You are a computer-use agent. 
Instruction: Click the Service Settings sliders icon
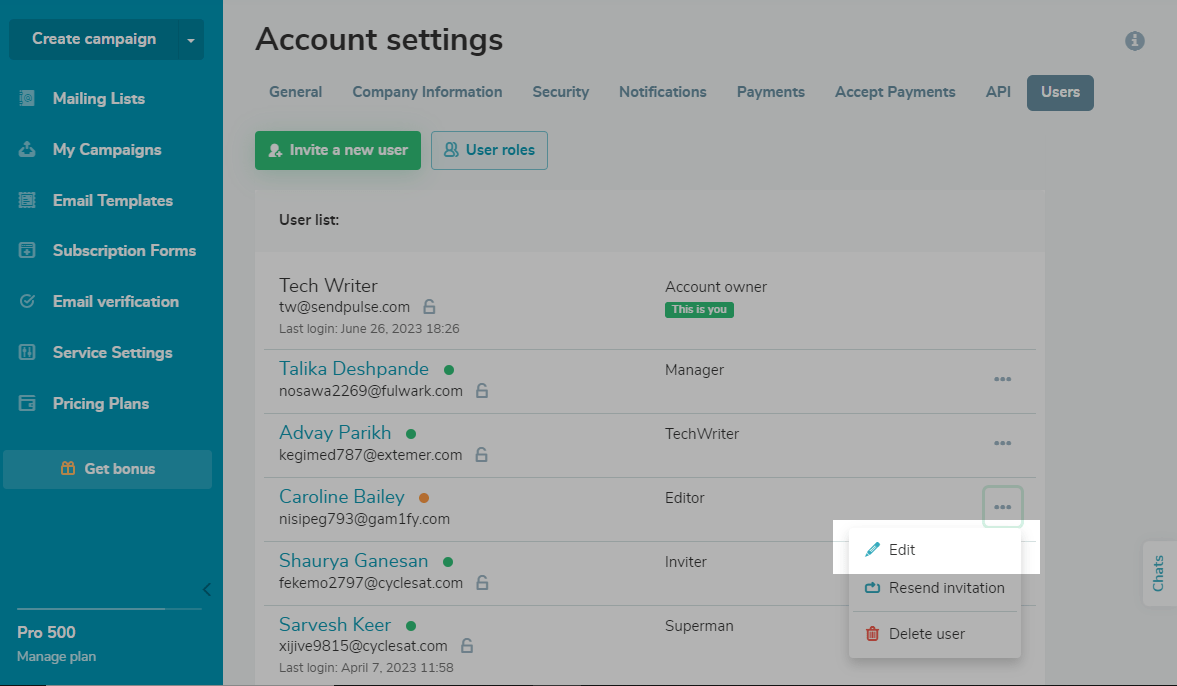tap(28, 352)
